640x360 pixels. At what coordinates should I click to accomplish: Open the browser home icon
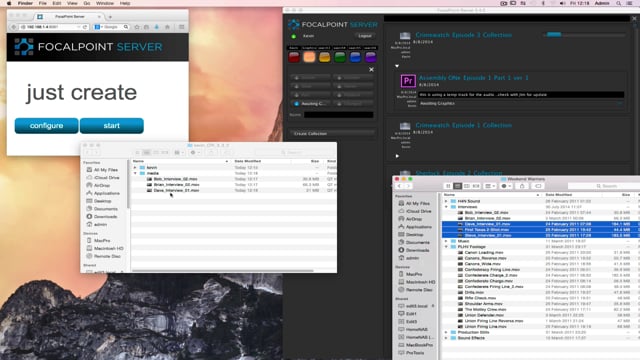click(167, 27)
